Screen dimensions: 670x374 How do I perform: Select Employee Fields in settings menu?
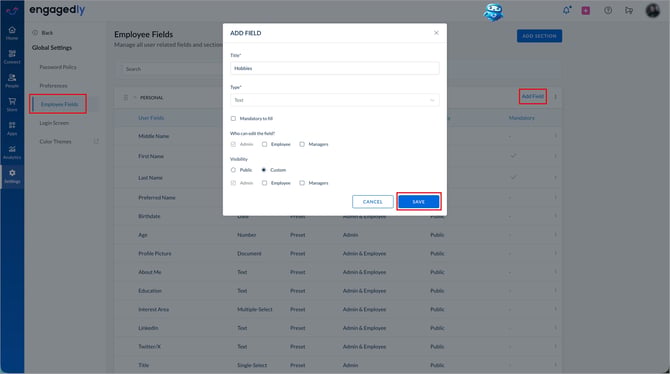59,104
